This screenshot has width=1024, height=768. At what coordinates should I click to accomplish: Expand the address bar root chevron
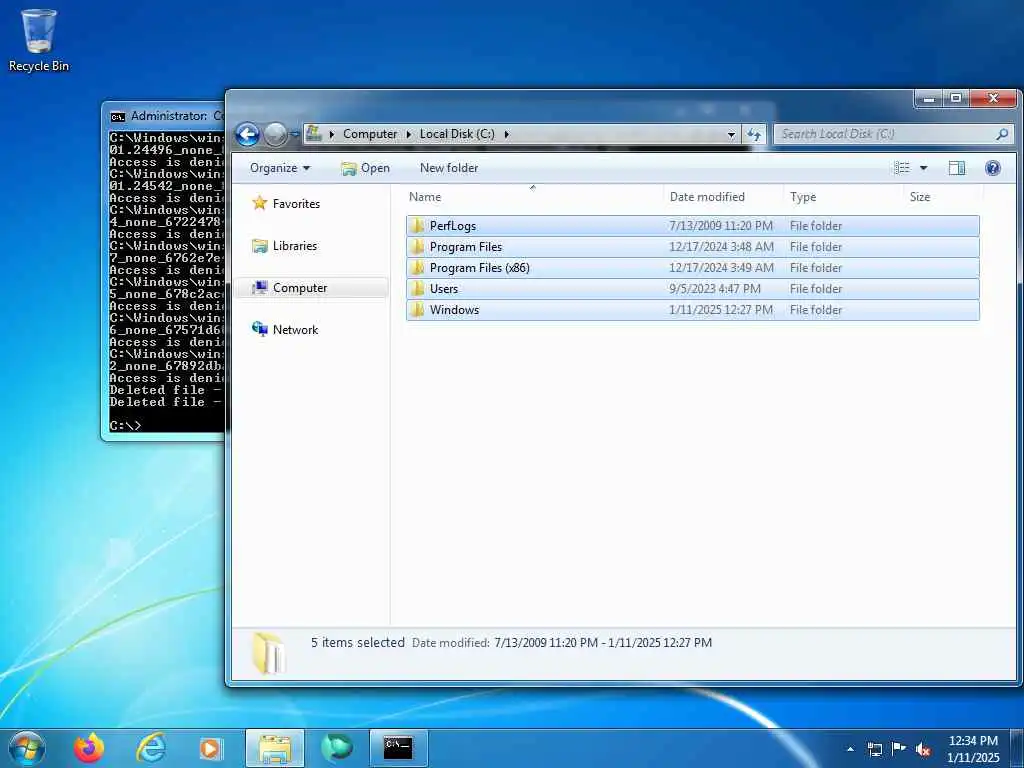[x=332, y=134]
